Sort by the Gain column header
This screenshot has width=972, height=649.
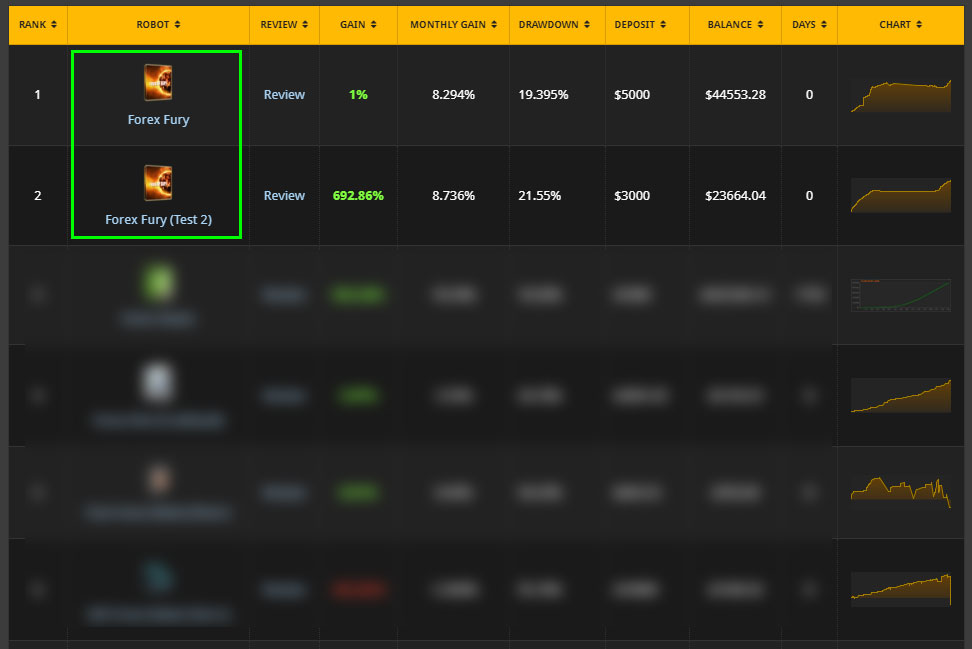coord(358,24)
